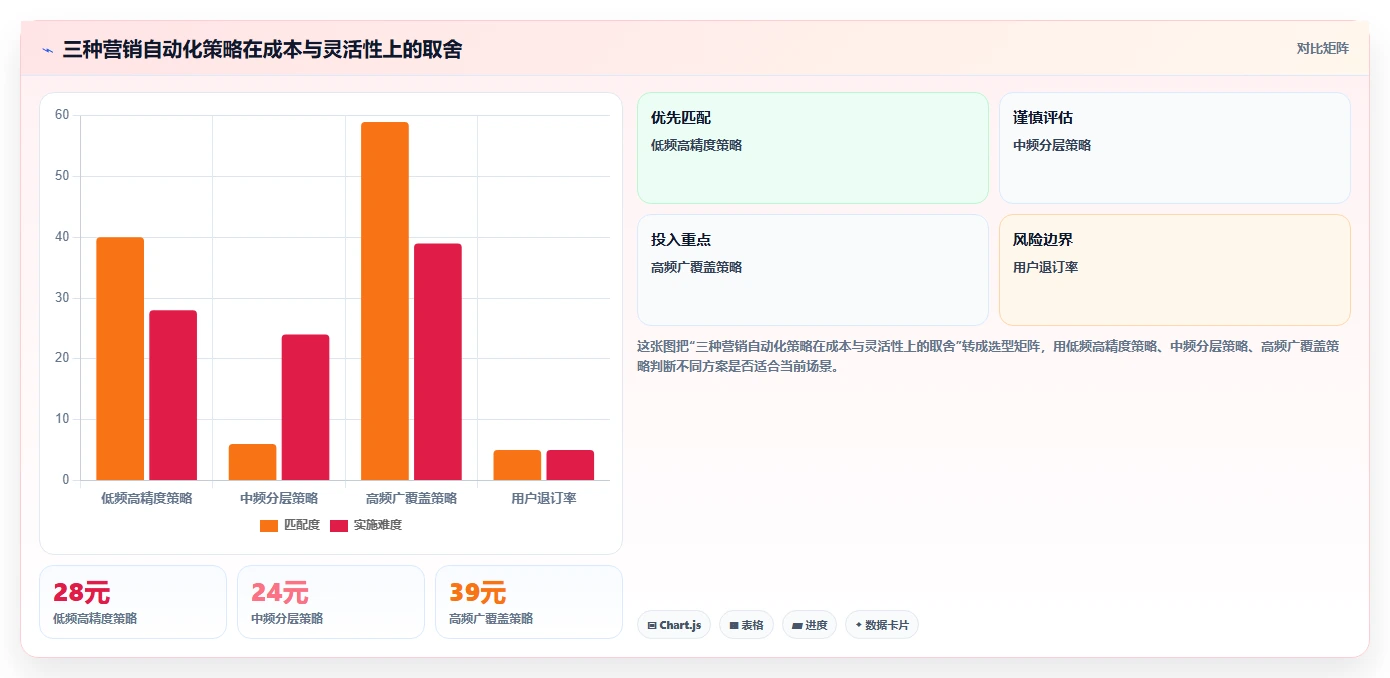1390x678 pixels.
Task: Click the icon in 进度 tag
Action: tap(797, 626)
